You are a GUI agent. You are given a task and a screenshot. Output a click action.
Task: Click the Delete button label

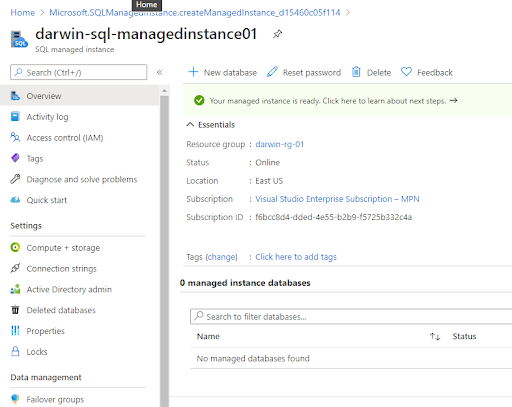379,73
